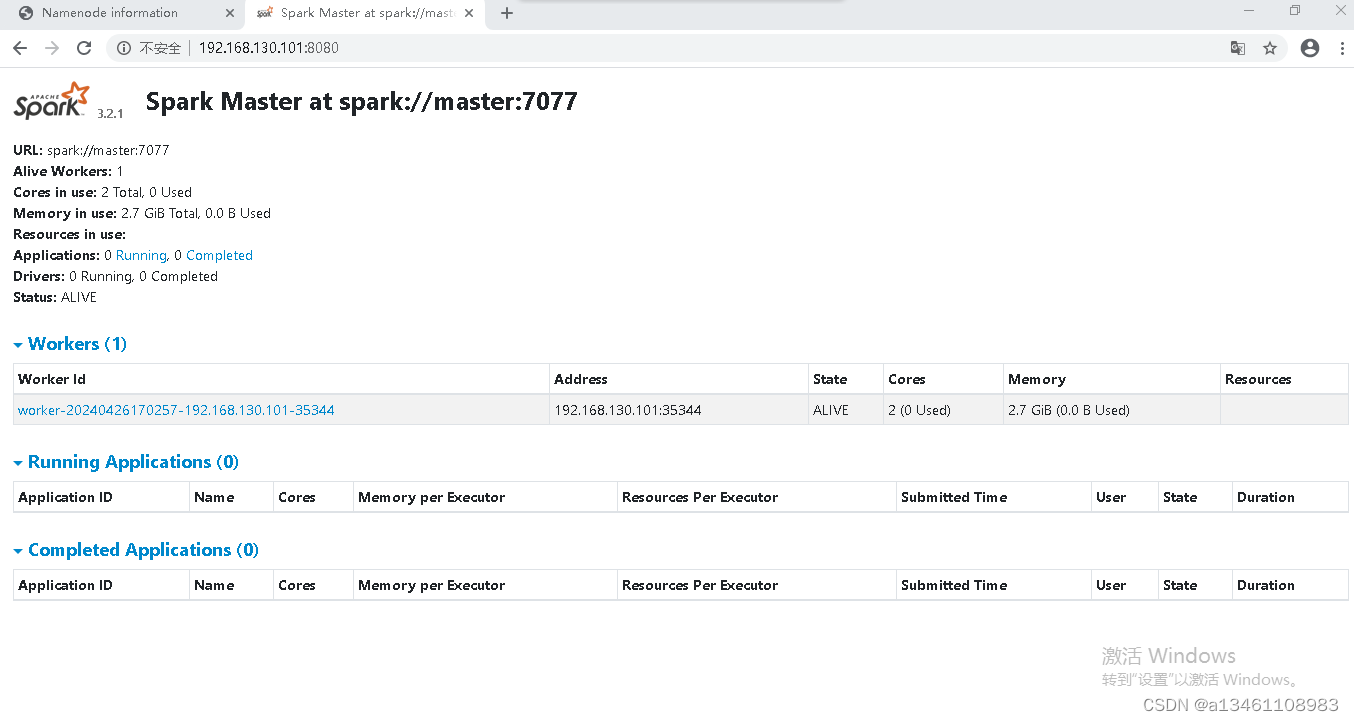Viewport: 1354px width, 721px height.
Task: Open the not-secure site information icon
Action: click(124, 48)
